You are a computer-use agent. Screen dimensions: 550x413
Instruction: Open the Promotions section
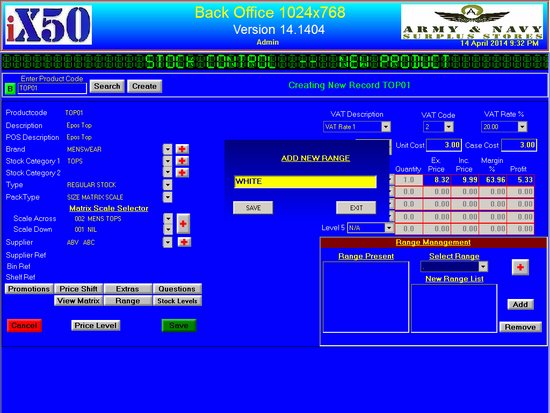29,289
